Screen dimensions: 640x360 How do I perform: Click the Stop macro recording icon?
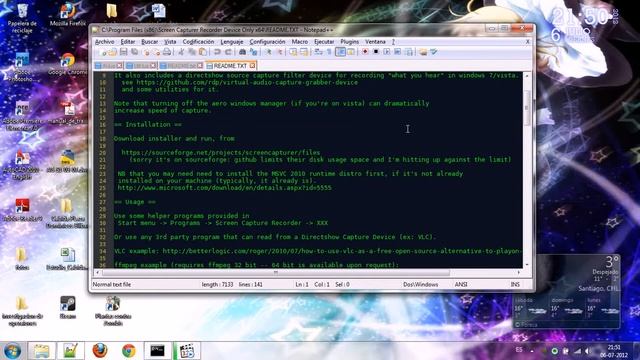pos(376,52)
